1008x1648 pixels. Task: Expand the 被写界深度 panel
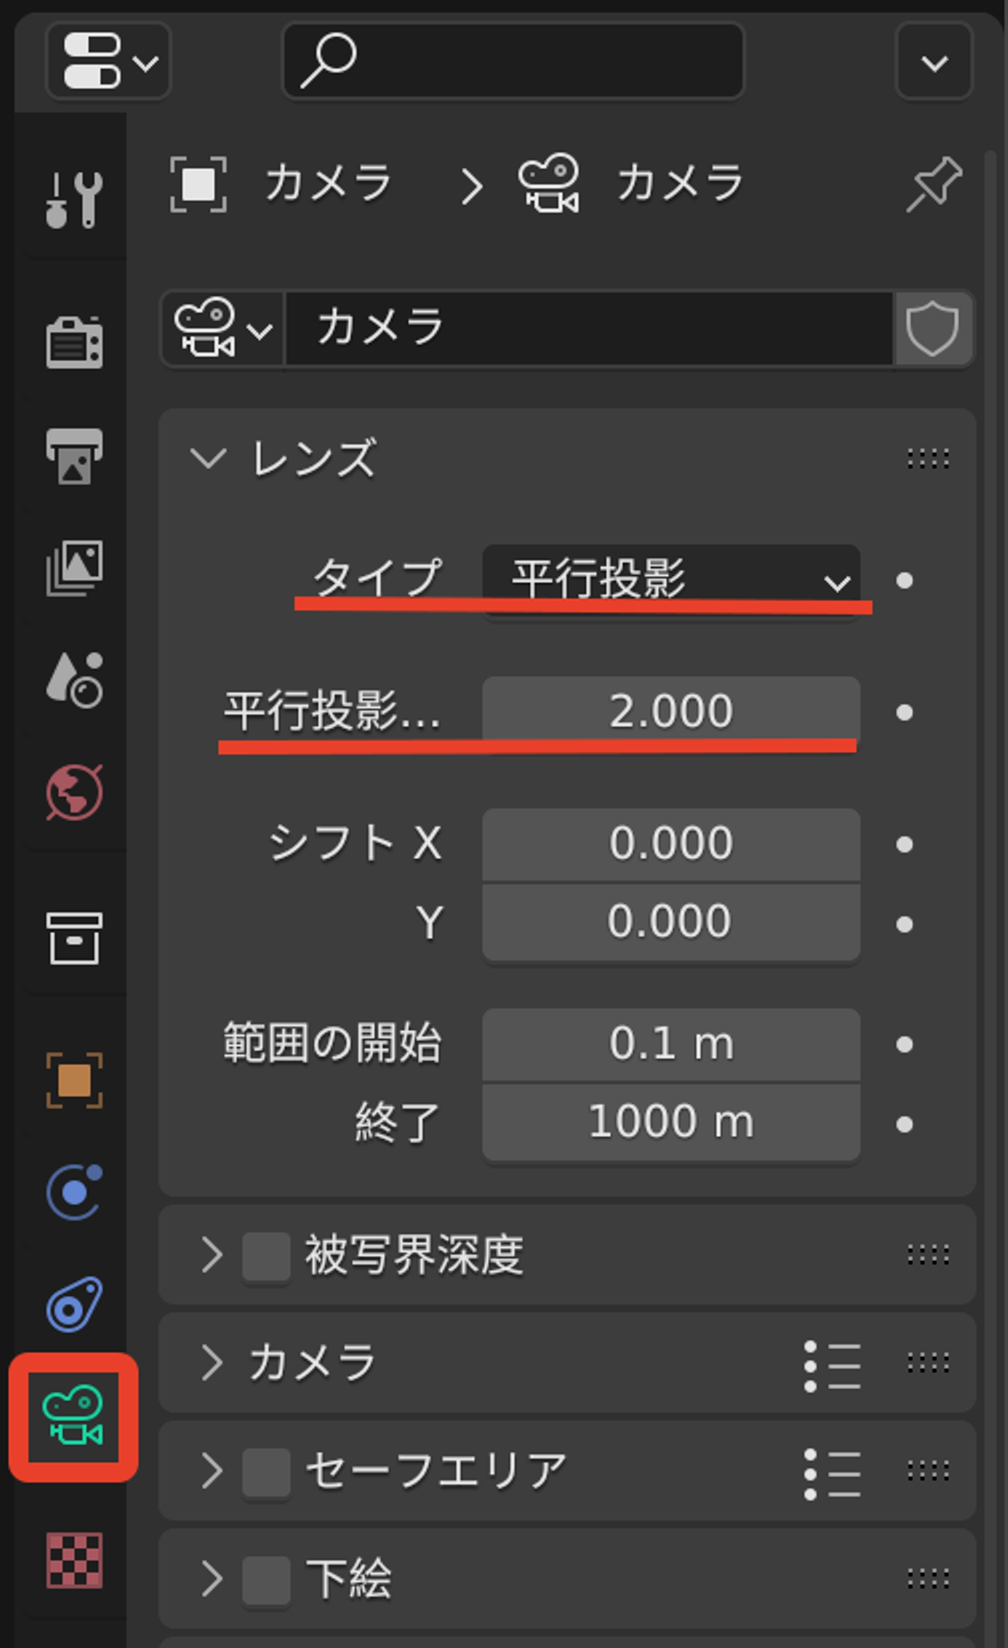click(x=211, y=1254)
